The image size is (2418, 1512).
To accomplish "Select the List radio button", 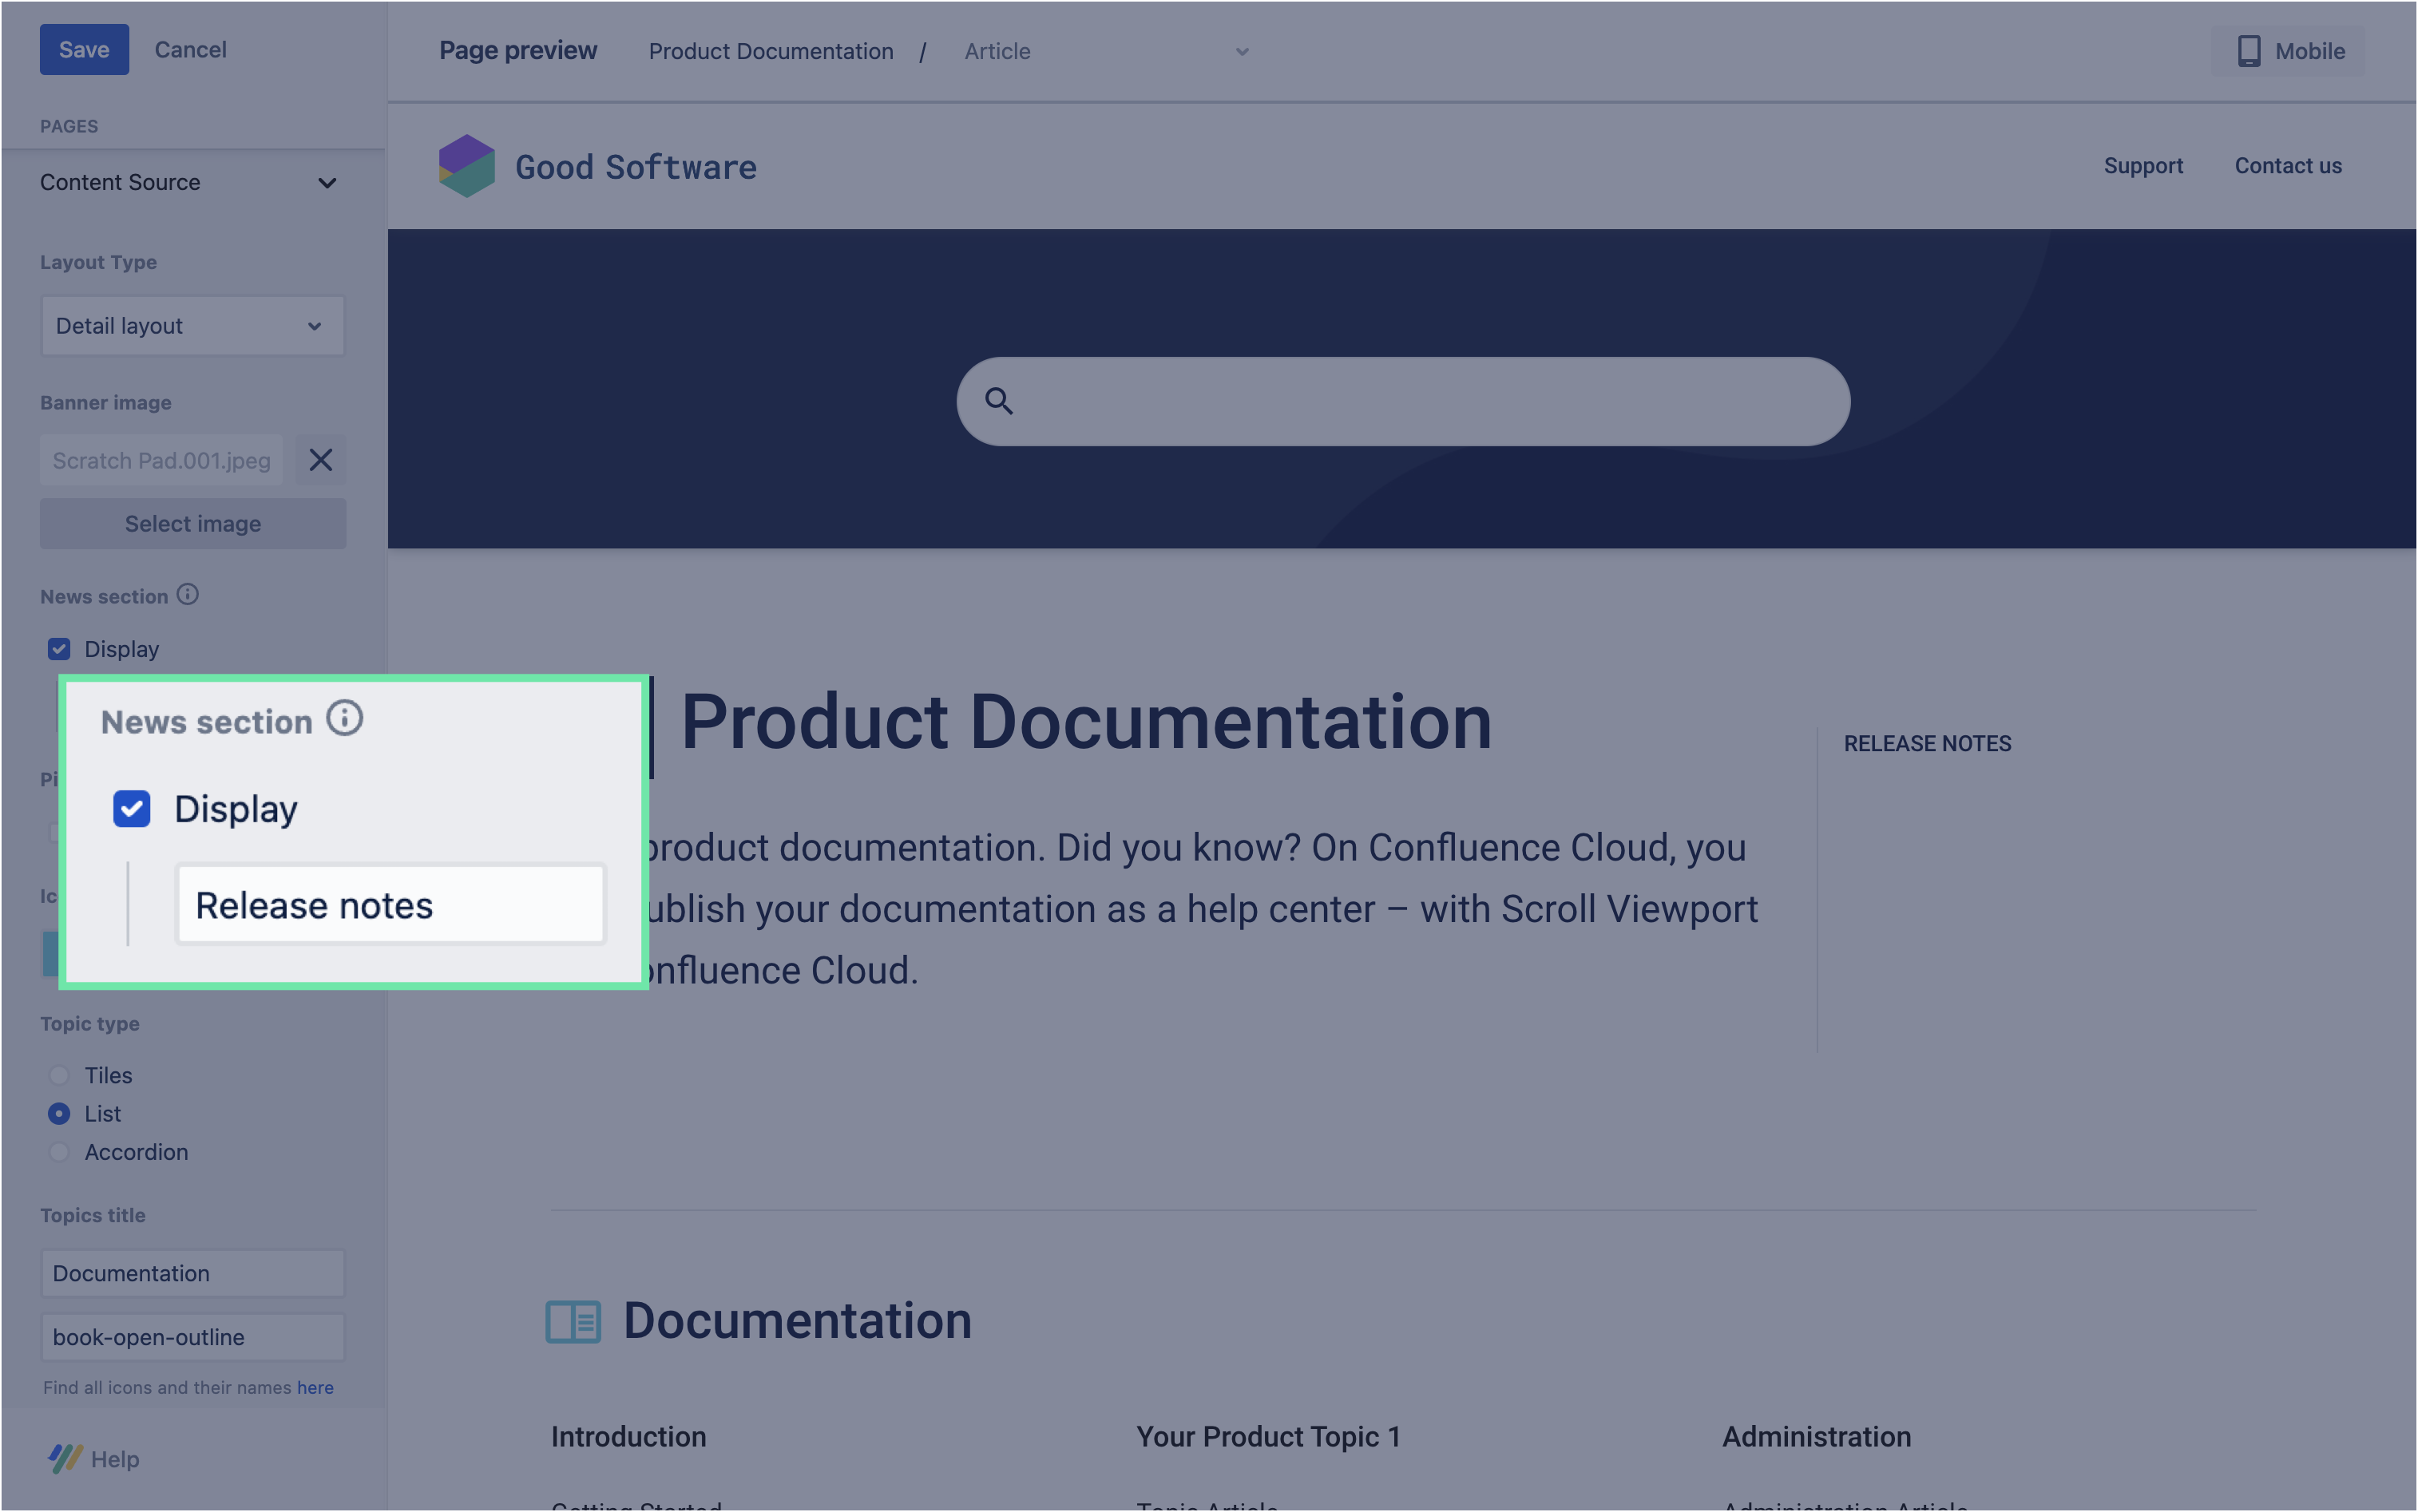I will tap(59, 1113).
